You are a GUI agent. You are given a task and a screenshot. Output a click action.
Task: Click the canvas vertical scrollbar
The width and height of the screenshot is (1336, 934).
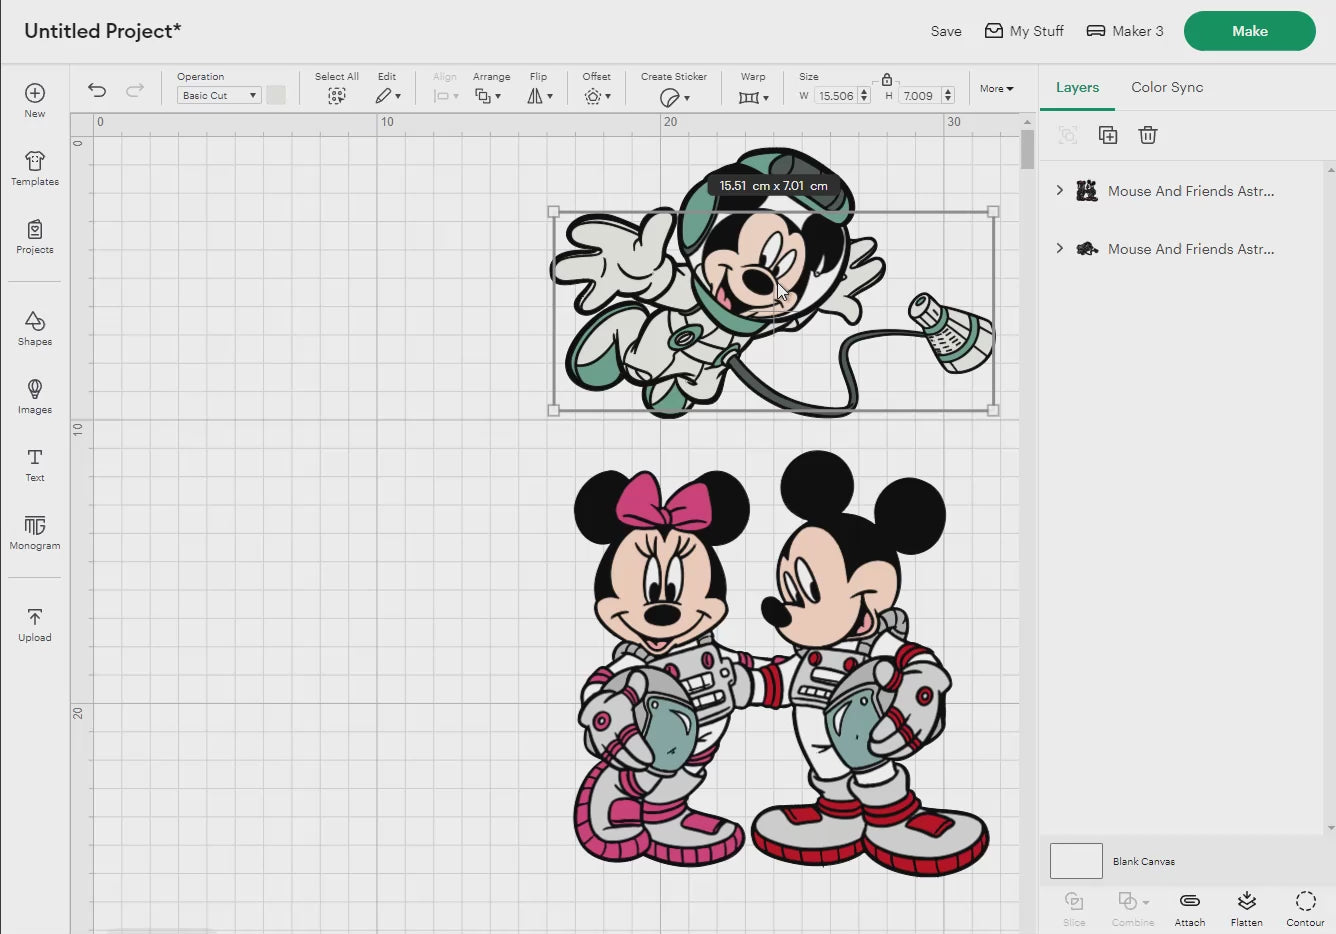tap(1027, 150)
